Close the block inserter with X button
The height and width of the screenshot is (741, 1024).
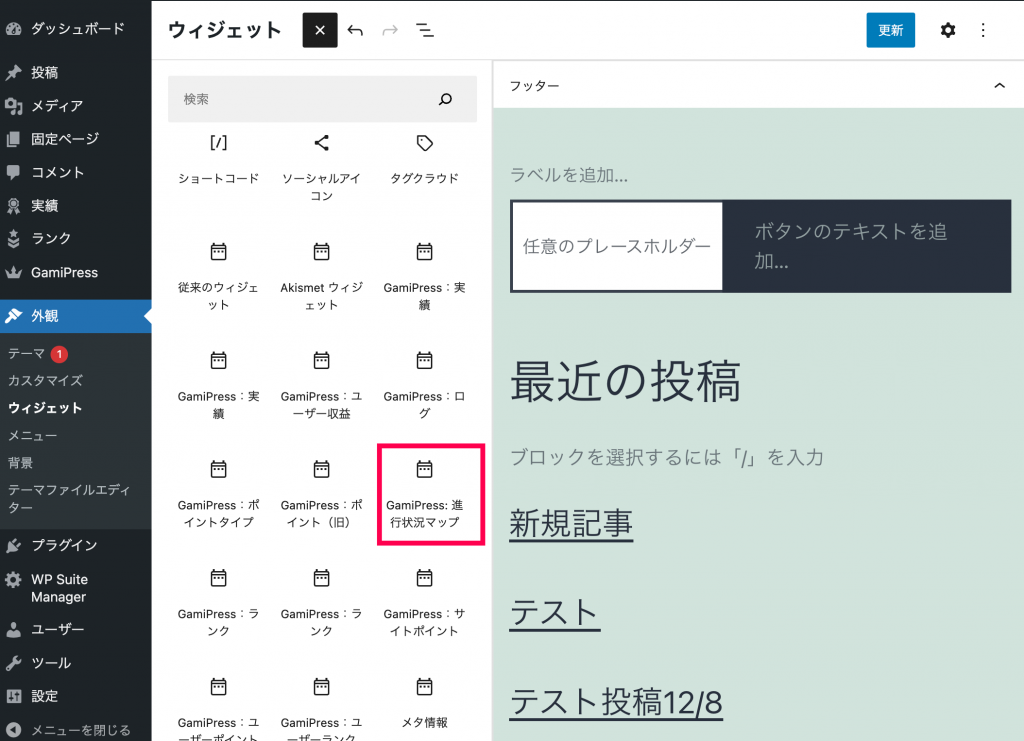[x=320, y=30]
